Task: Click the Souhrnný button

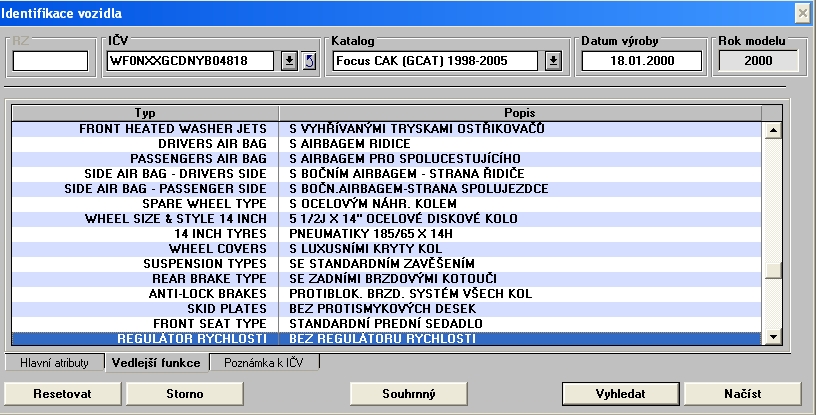Action: coord(407,393)
